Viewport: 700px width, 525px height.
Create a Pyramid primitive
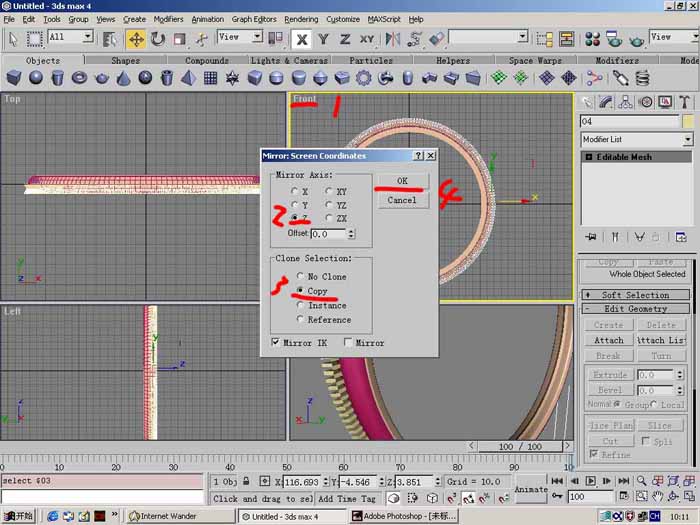click(189, 78)
